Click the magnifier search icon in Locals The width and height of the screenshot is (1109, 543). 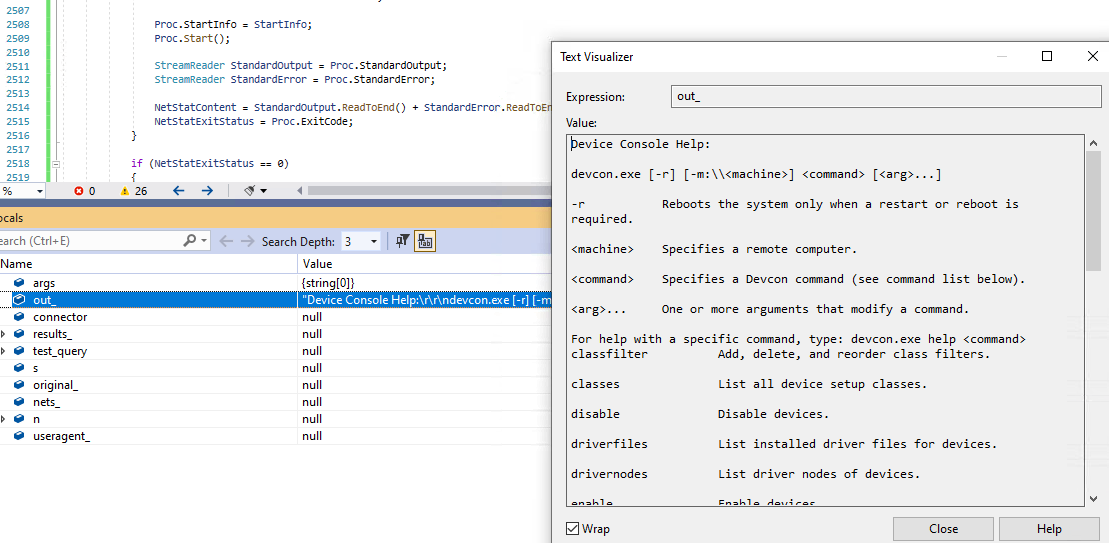[x=189, y=241]
